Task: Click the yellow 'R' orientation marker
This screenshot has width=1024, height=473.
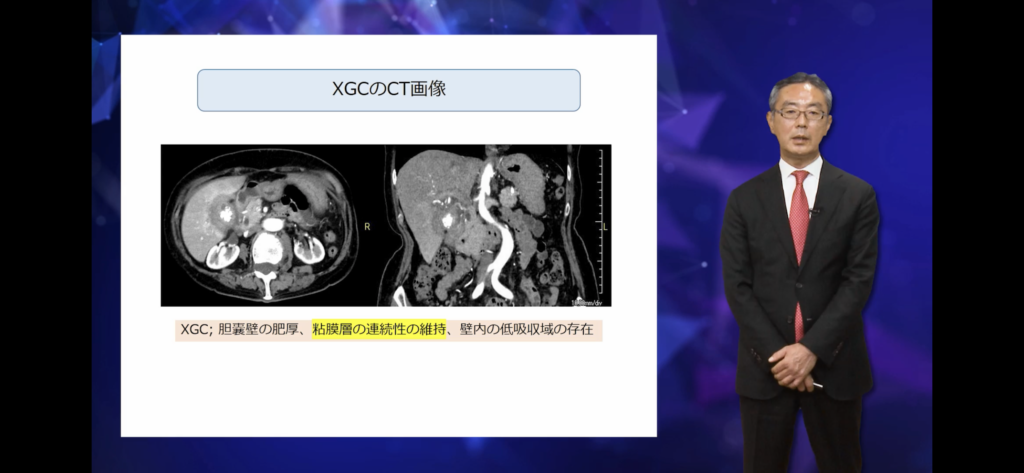Action: [367, 227]
